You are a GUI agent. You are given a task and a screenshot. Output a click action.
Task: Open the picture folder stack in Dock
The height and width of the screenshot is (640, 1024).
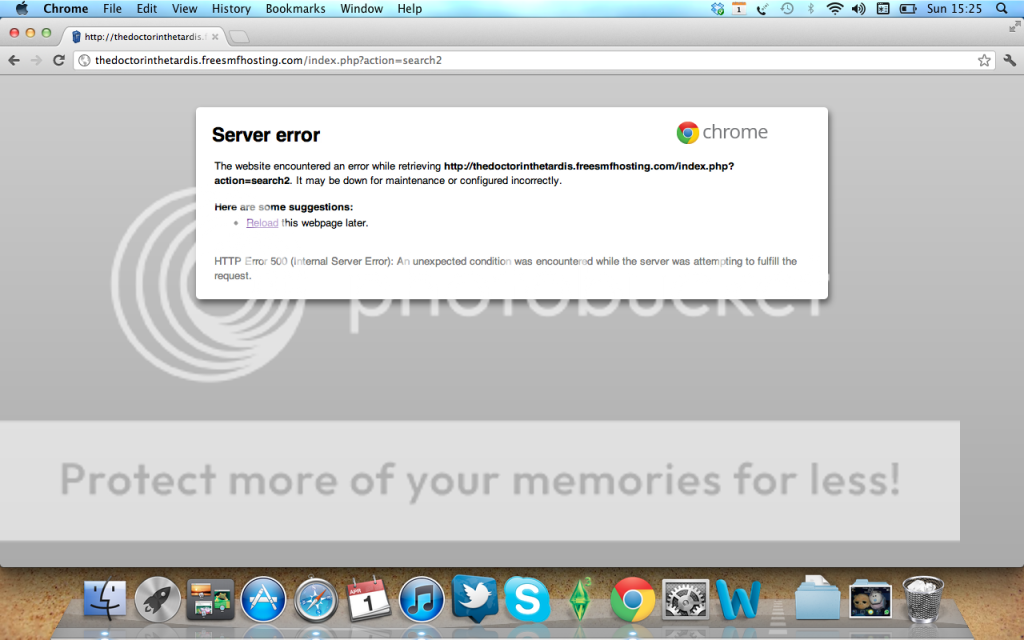(x=870, y=598)
